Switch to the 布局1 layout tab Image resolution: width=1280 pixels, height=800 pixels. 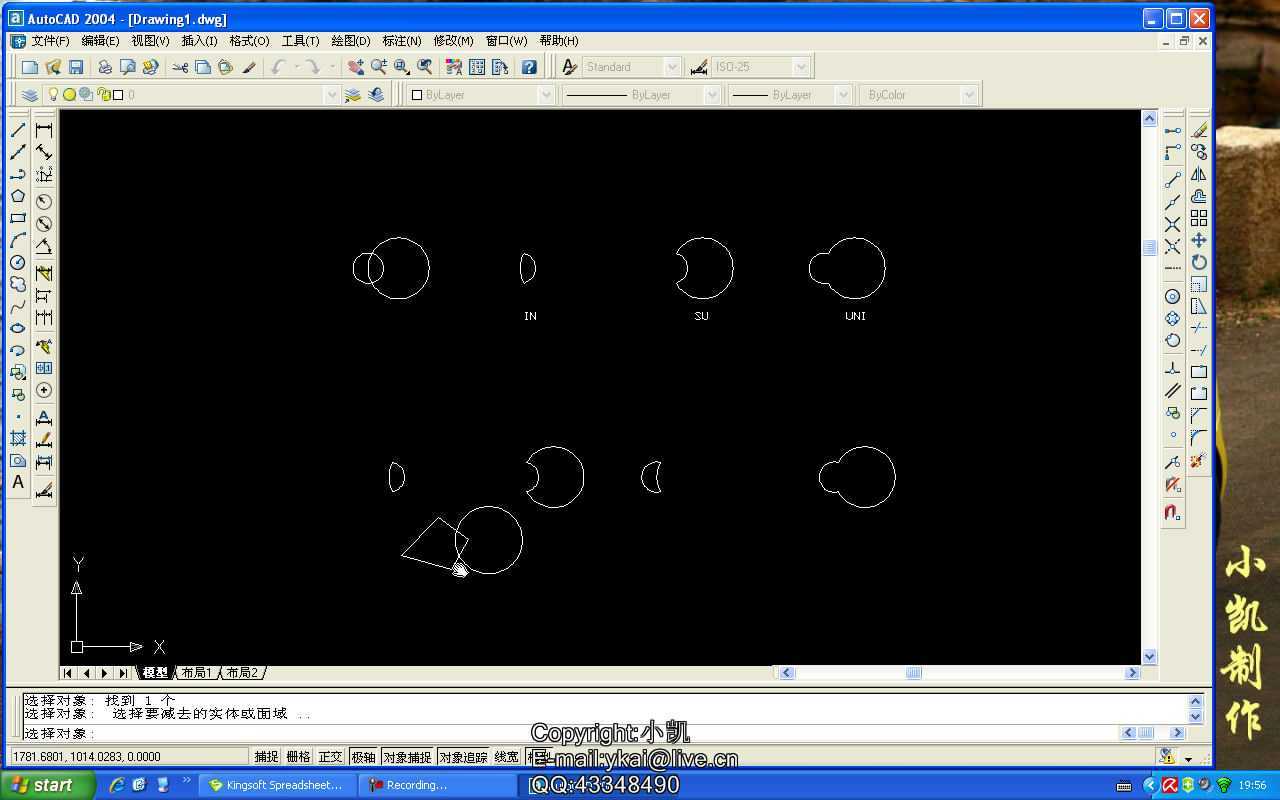[196, 673]
